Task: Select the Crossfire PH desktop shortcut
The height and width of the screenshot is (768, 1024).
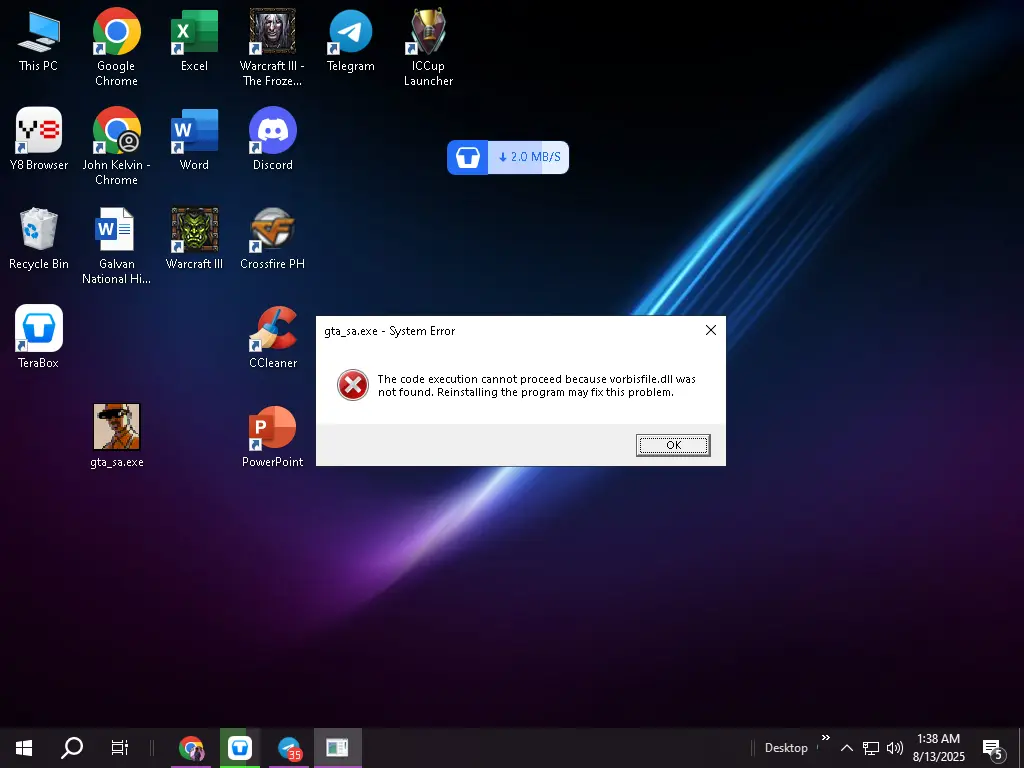Action: 272,238
